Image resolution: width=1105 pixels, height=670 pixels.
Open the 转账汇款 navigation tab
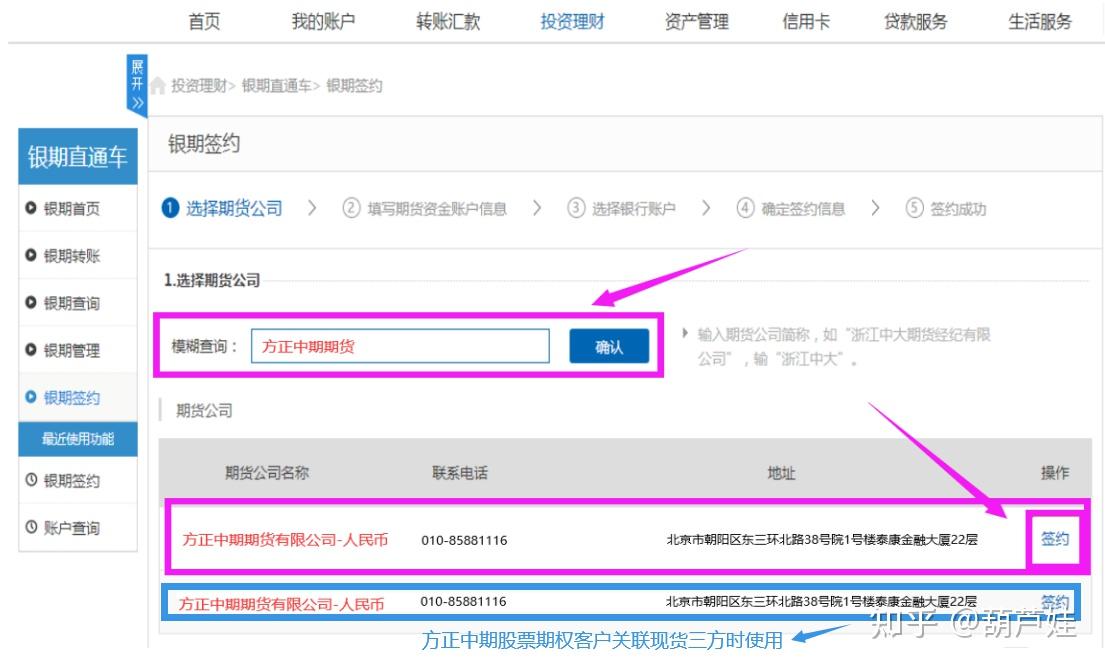pyautogui.click(x=448, y=22)
